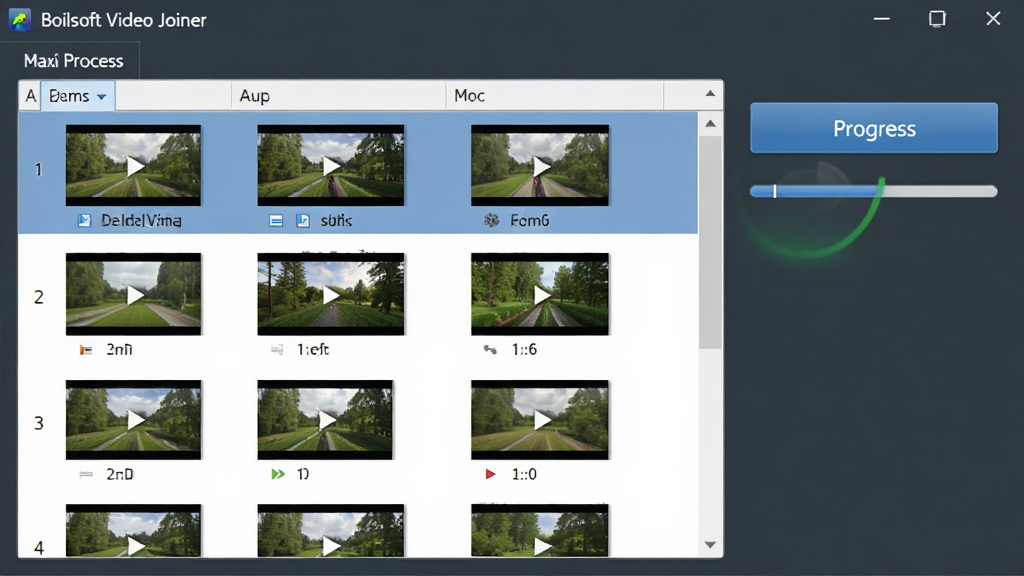
Task: Click the 1::0 label in row 3
Action: click(x=524, y=474)
